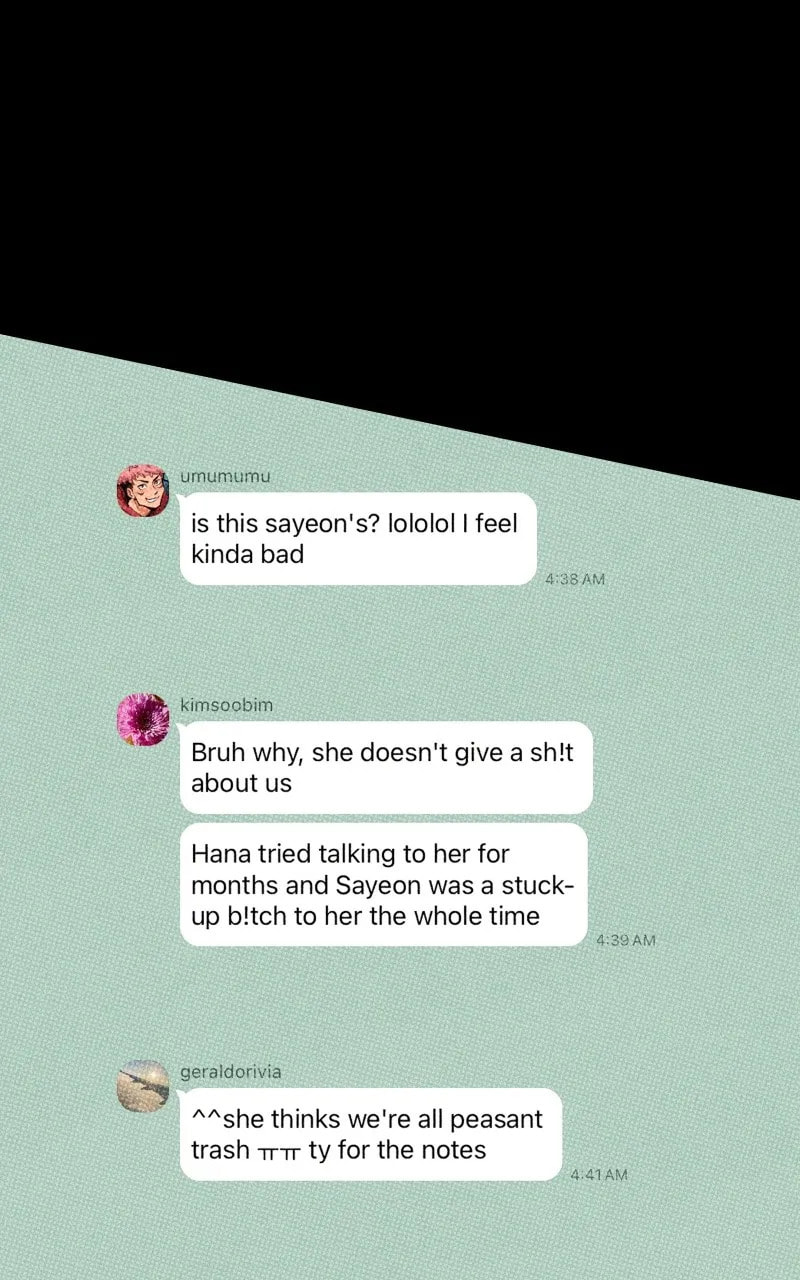Tap the "Bruh why" message bubble
800x1280 pixels.
pos(386,768)
